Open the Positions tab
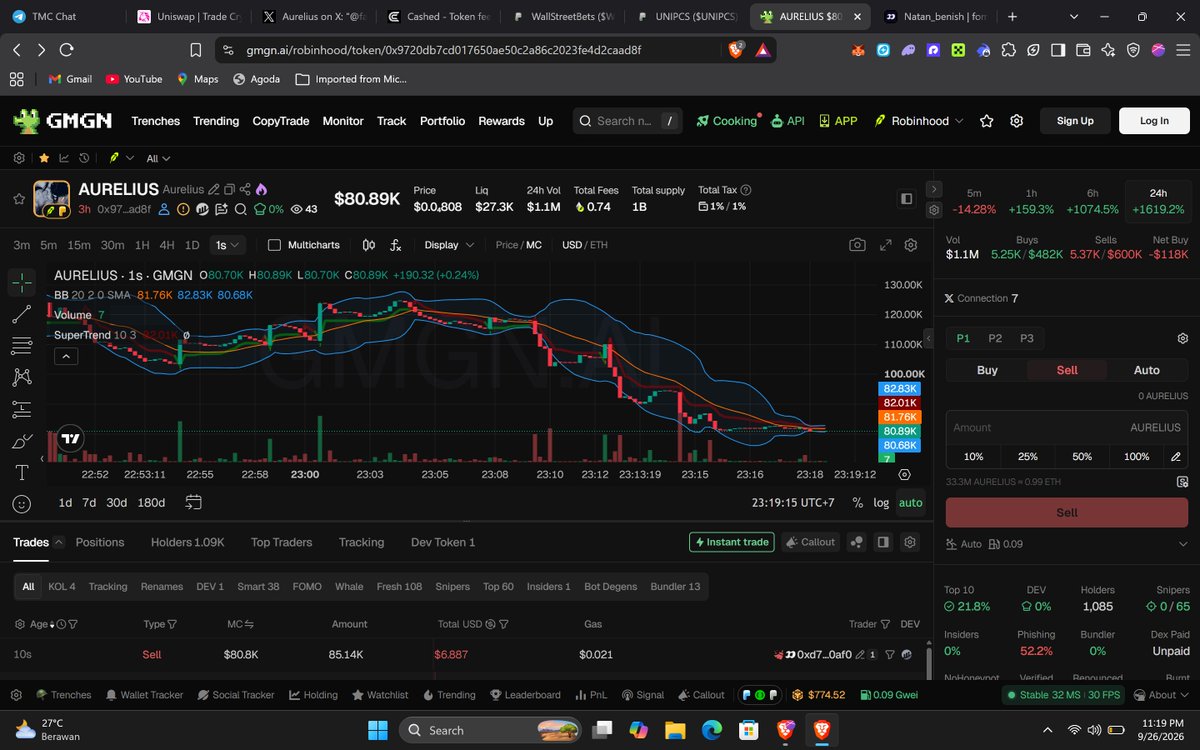Screen dimensions: 1200x750 point(100,542)
